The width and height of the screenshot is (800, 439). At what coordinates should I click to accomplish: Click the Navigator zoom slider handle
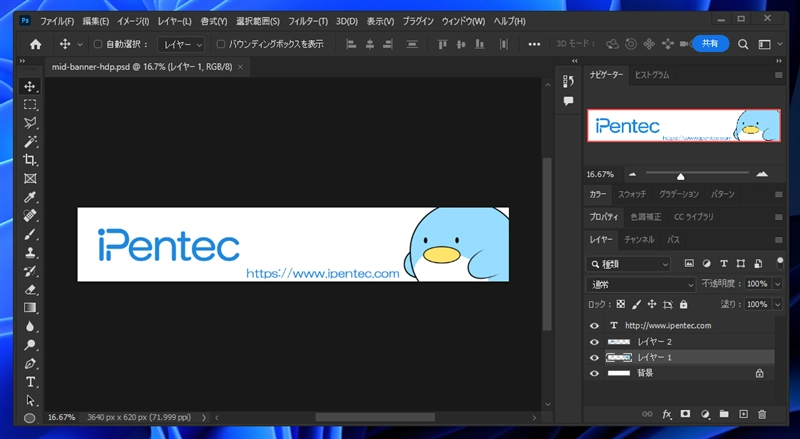(x=681, y=177)
